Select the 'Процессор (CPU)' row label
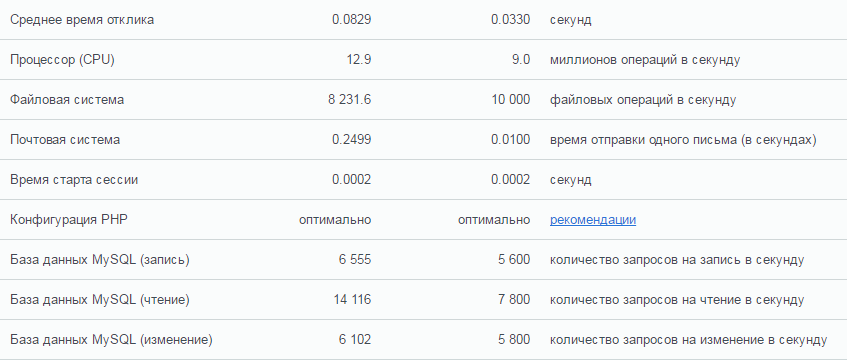 tap(63, 60)
